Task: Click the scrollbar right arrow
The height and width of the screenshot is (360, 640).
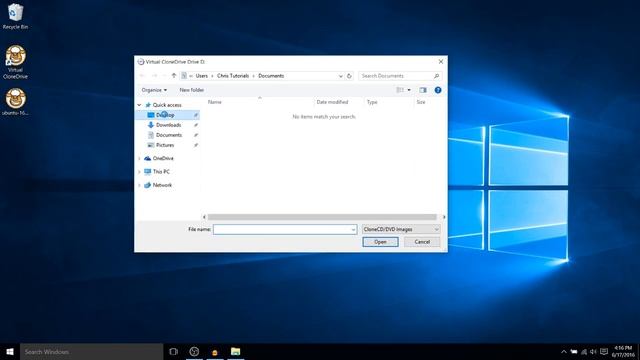Action: (444, 217)
